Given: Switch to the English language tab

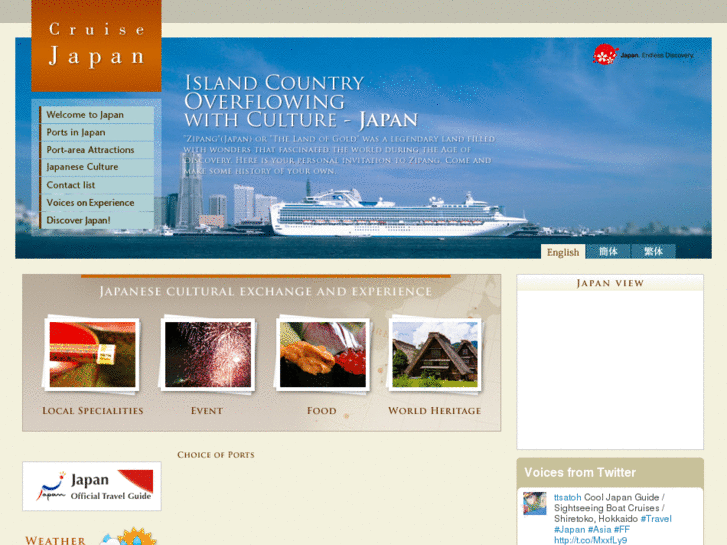Looking at the screenshot, I should pos(563,252).
